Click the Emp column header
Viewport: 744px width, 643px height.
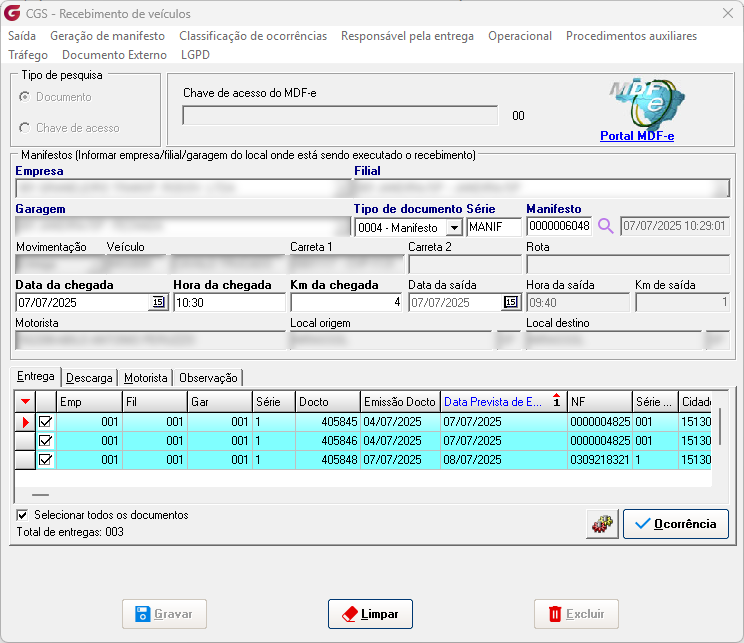coord(89,402)
